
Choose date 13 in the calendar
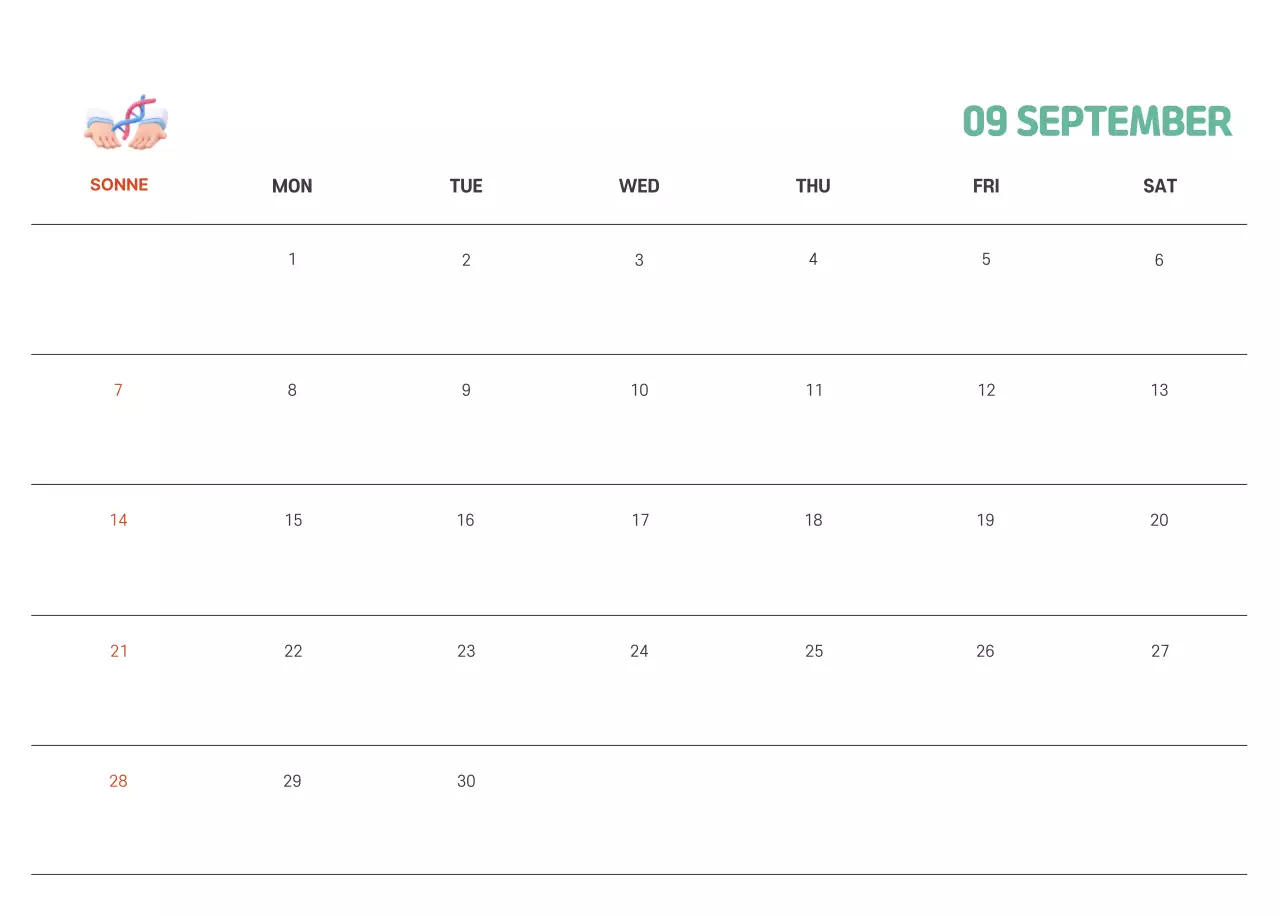point(1159,390)
